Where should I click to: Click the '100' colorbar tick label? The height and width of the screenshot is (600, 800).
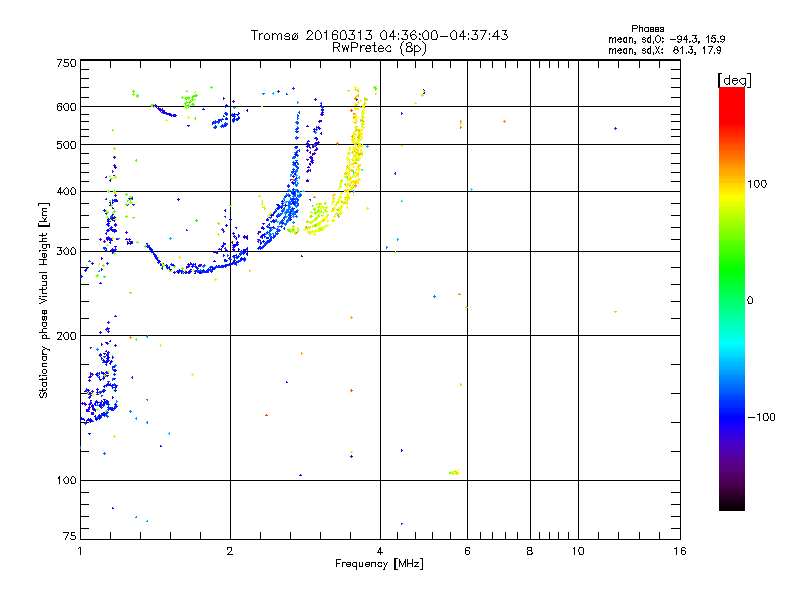coord(757,184)
